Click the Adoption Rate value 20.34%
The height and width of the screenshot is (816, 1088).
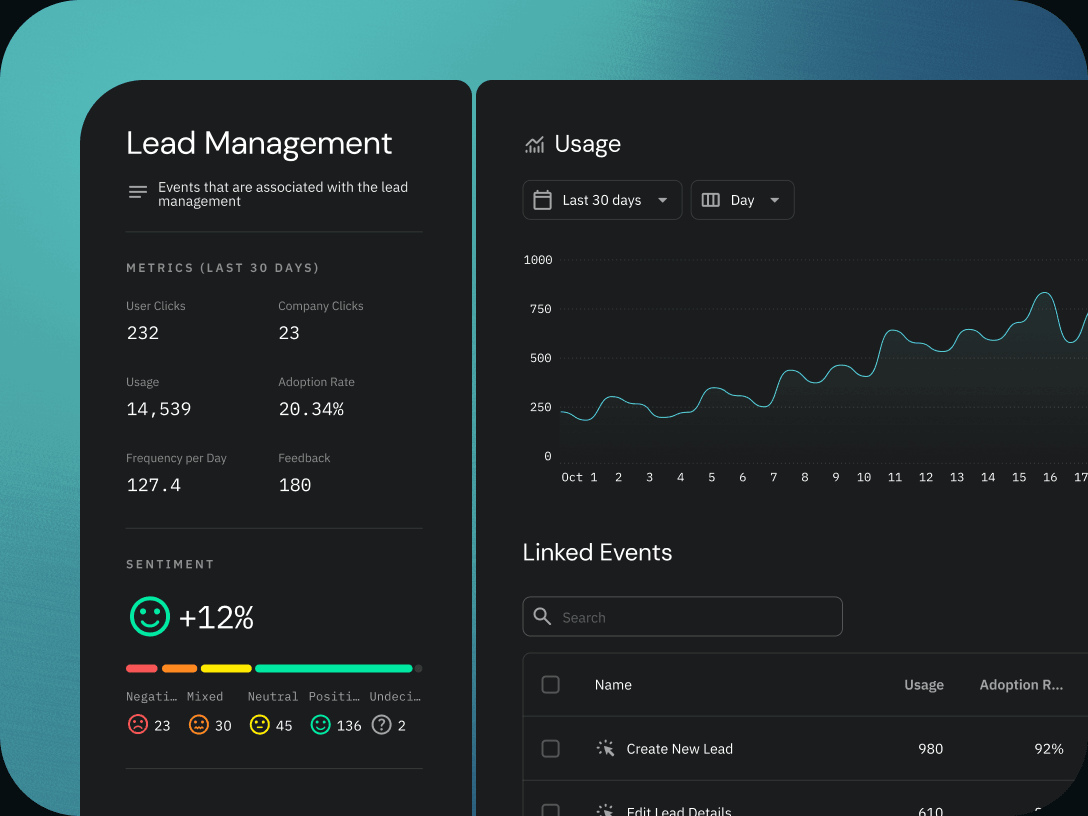coord(311,409)
